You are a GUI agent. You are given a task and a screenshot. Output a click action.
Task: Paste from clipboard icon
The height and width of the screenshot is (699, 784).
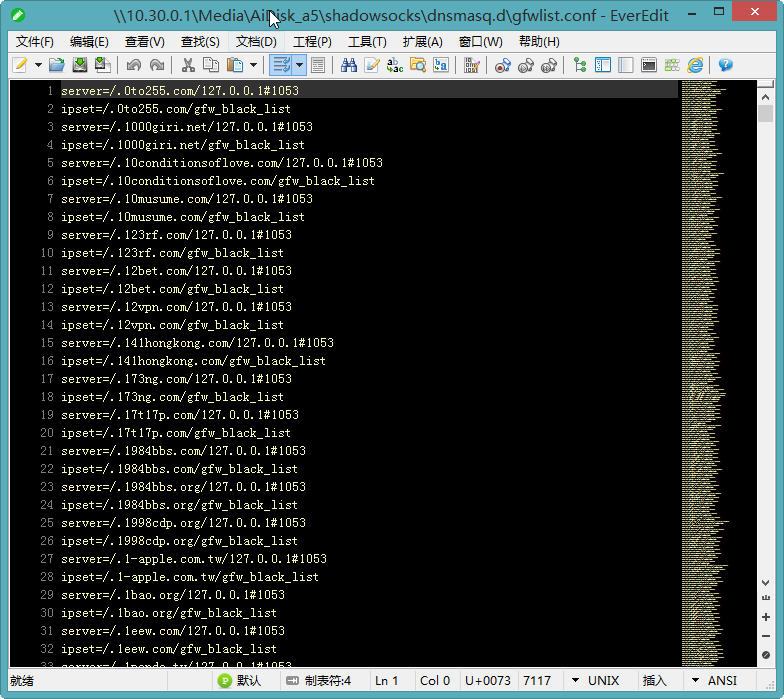coord(234,65)
